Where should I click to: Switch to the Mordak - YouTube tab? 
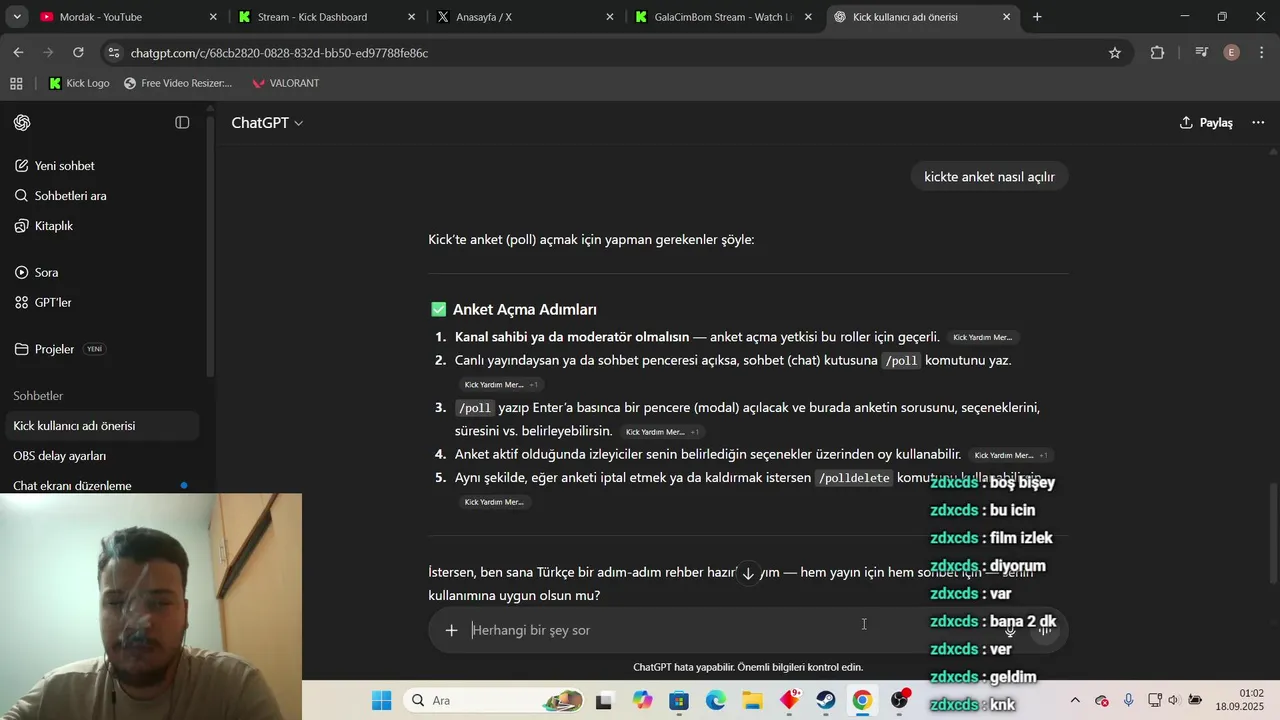pos(127,17)
